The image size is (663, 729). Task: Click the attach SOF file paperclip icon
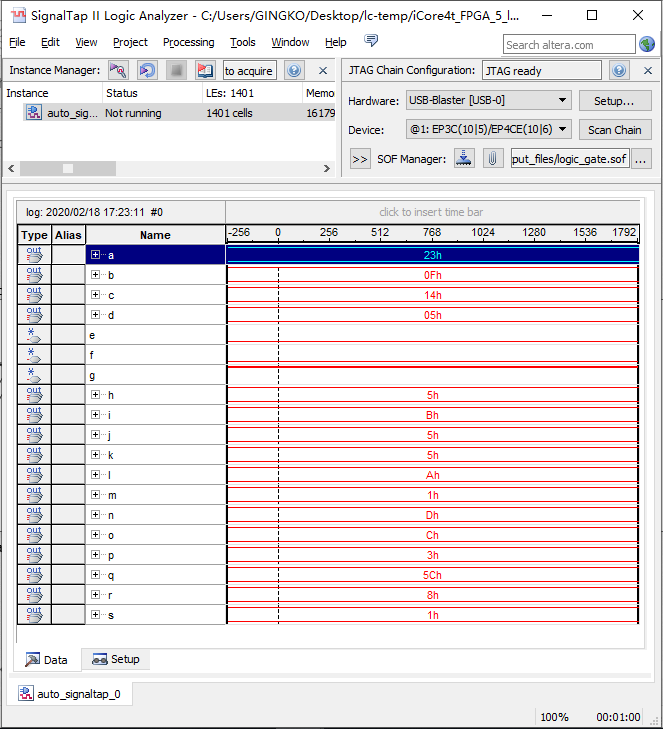(x=493, y=158)
